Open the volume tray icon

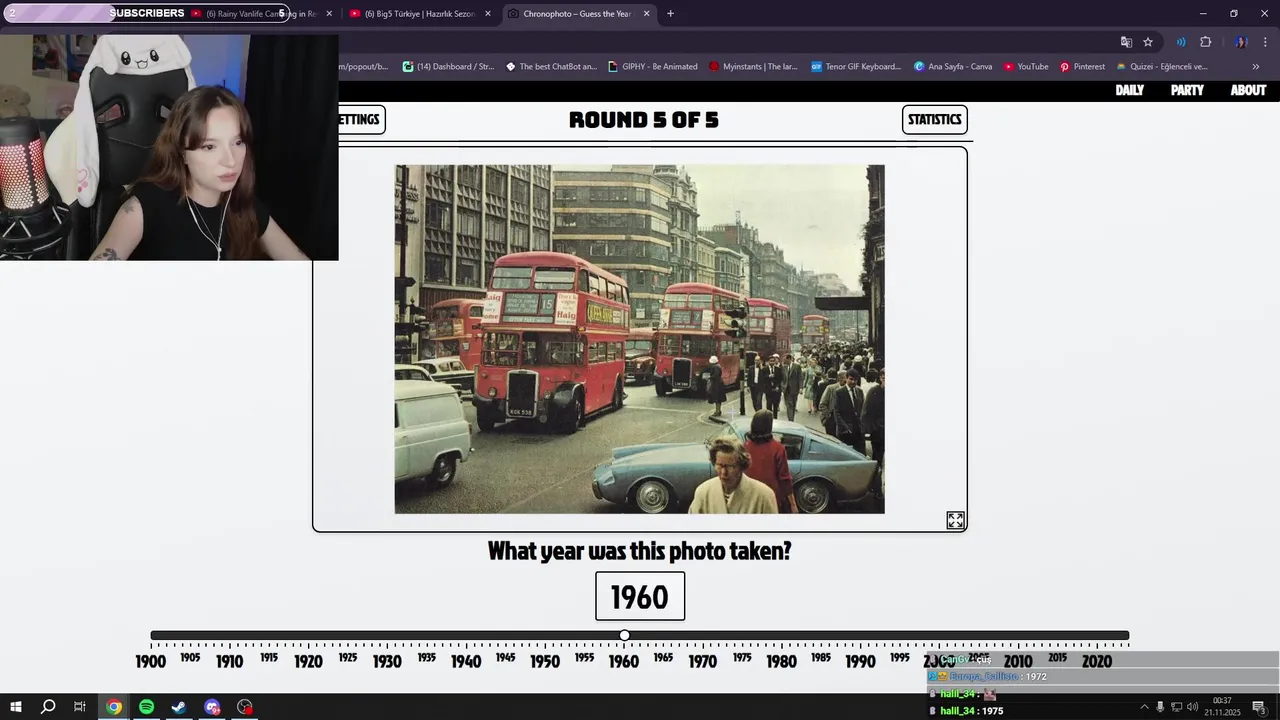coord(1192,707)
